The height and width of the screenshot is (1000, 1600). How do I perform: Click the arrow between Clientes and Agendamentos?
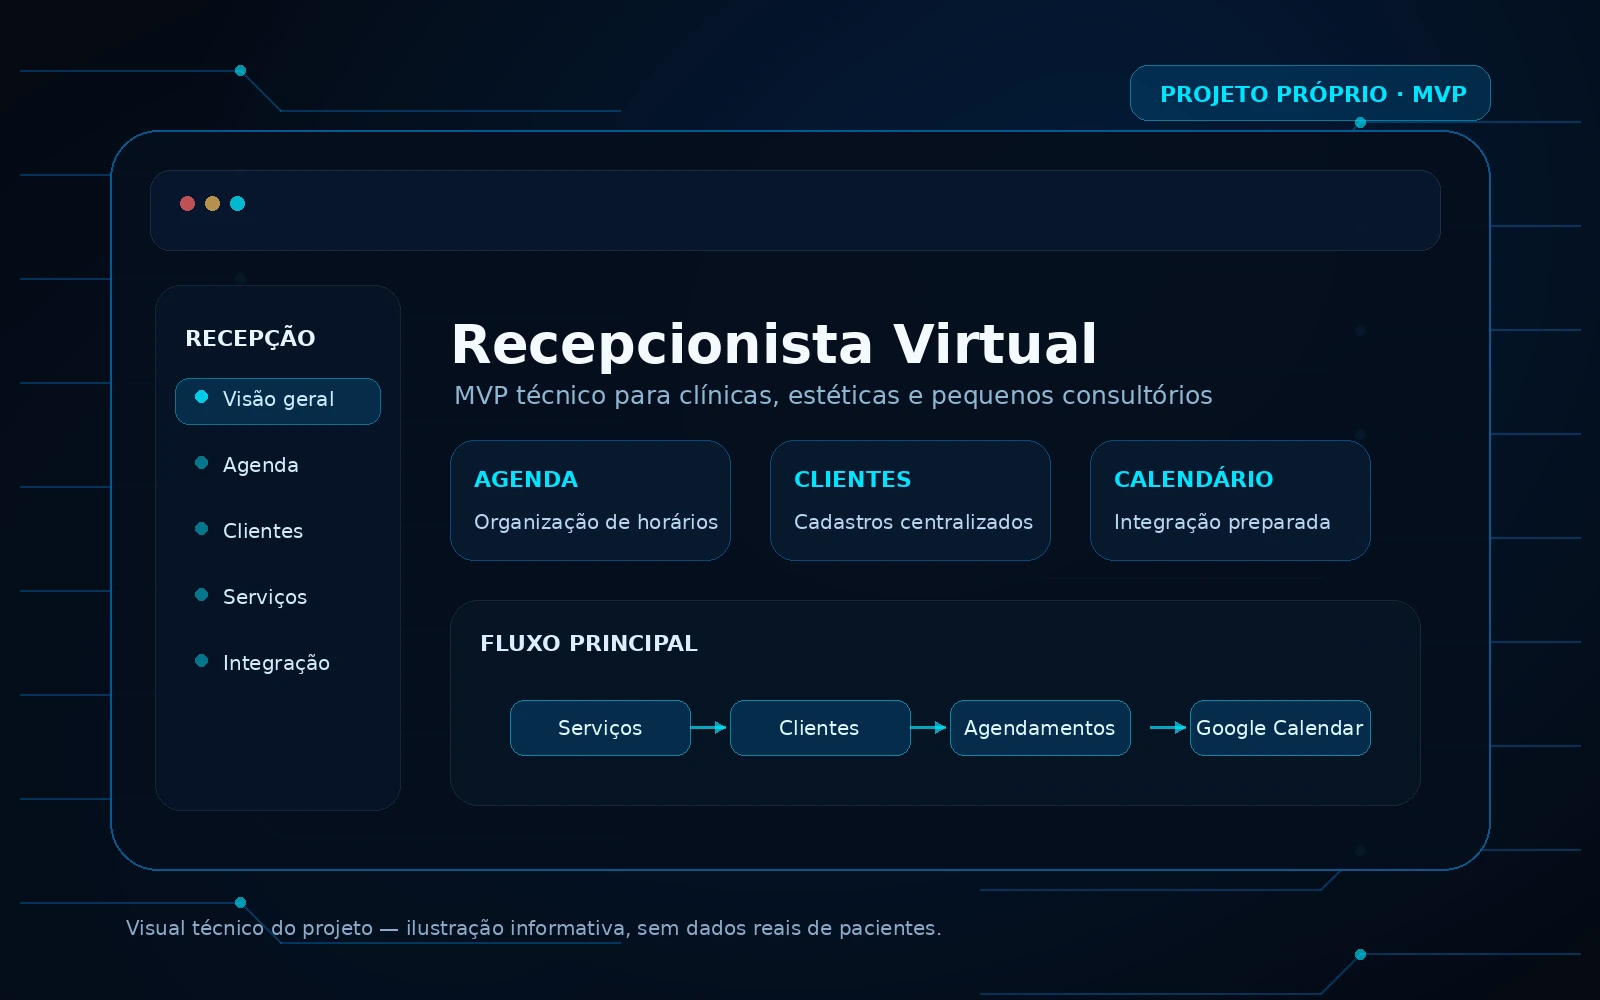(929, 728)
